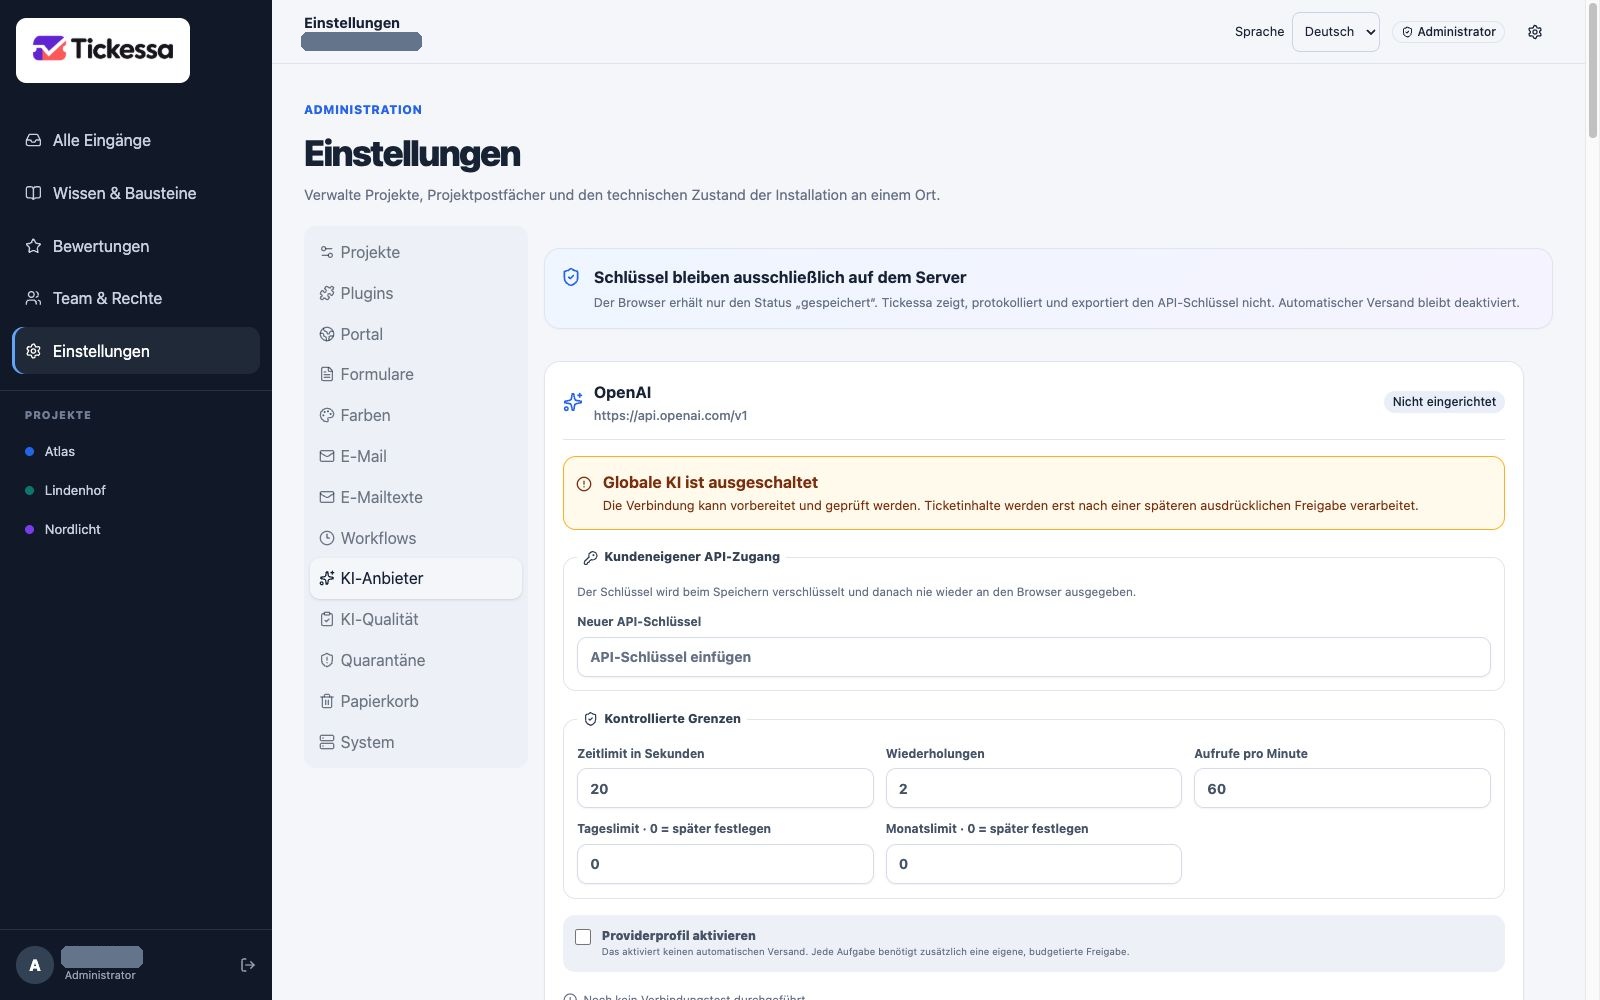
Task: Open Team & Rechte
Action: click(x=136, y=298)
